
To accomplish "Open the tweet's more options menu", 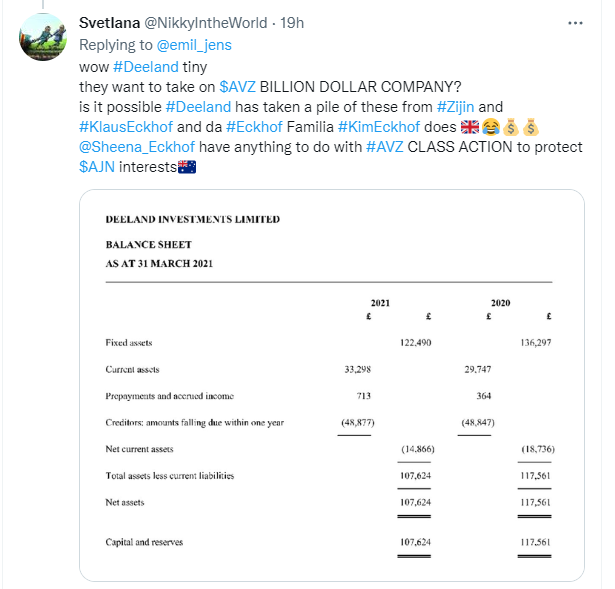I will point(574,21).
